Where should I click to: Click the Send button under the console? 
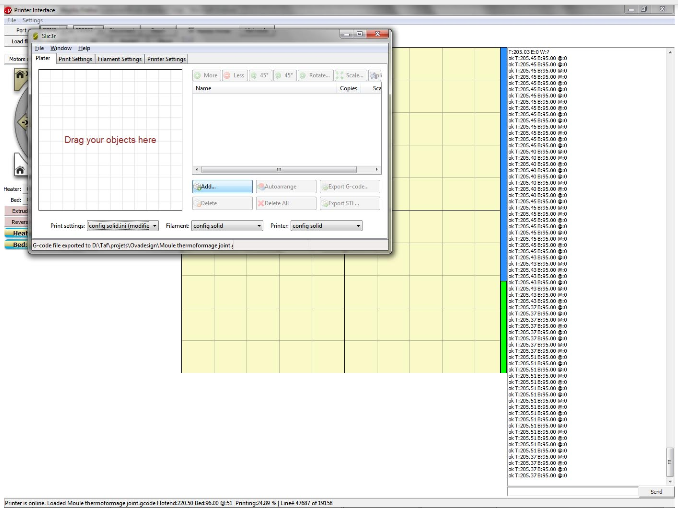655,492
